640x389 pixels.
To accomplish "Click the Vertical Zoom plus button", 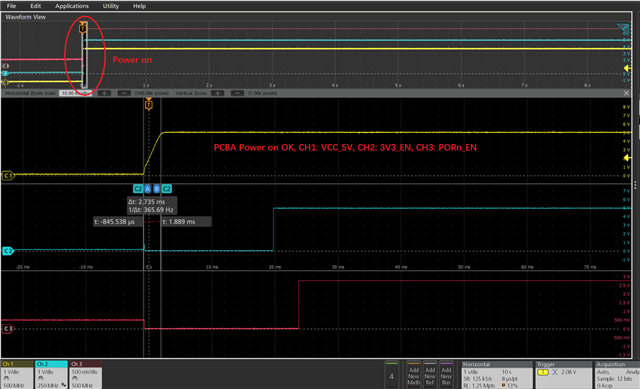I will tap(218, 93).
